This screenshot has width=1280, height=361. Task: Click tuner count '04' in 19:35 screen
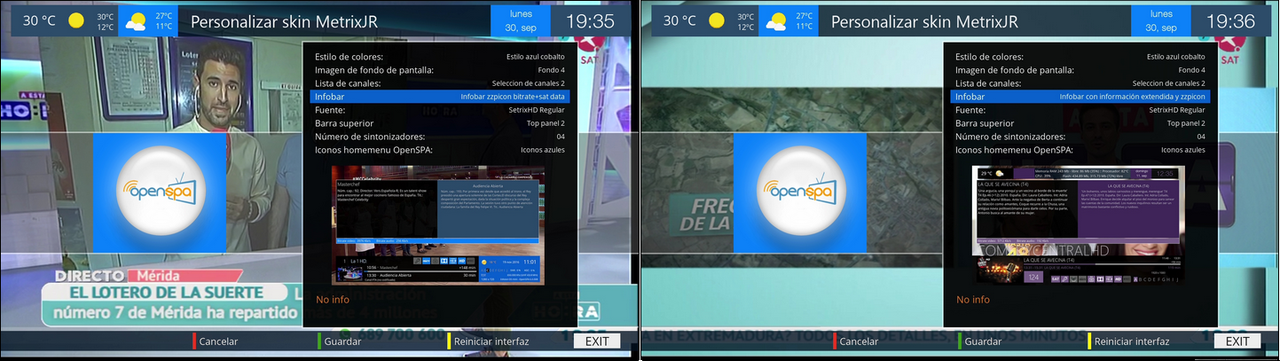pos(560,136)
